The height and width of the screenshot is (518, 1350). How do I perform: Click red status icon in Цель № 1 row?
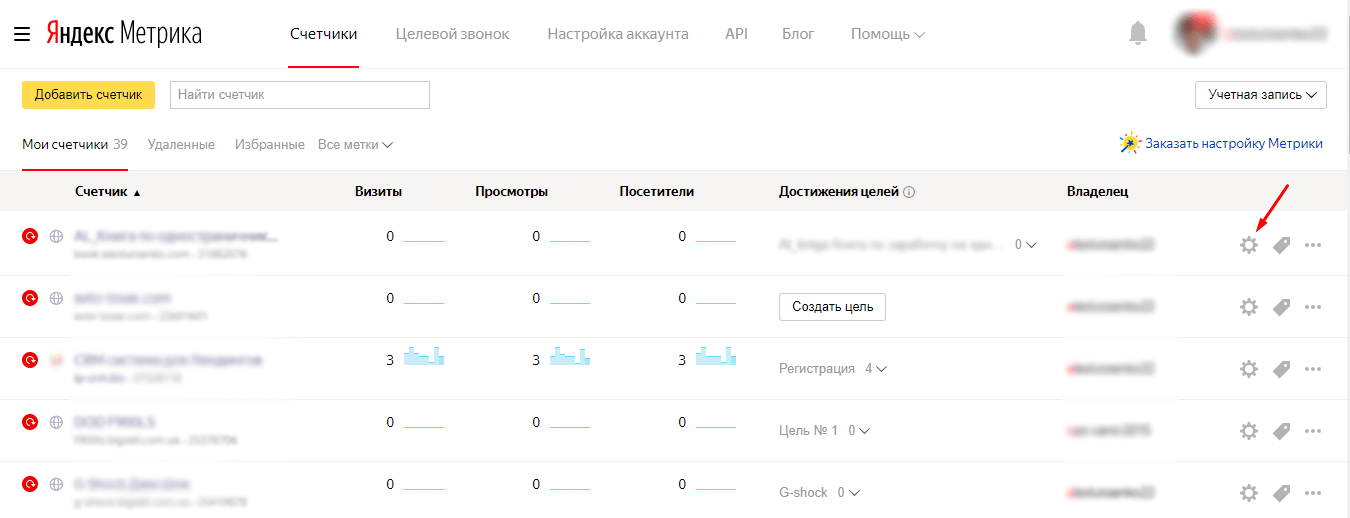pos(30,421)
